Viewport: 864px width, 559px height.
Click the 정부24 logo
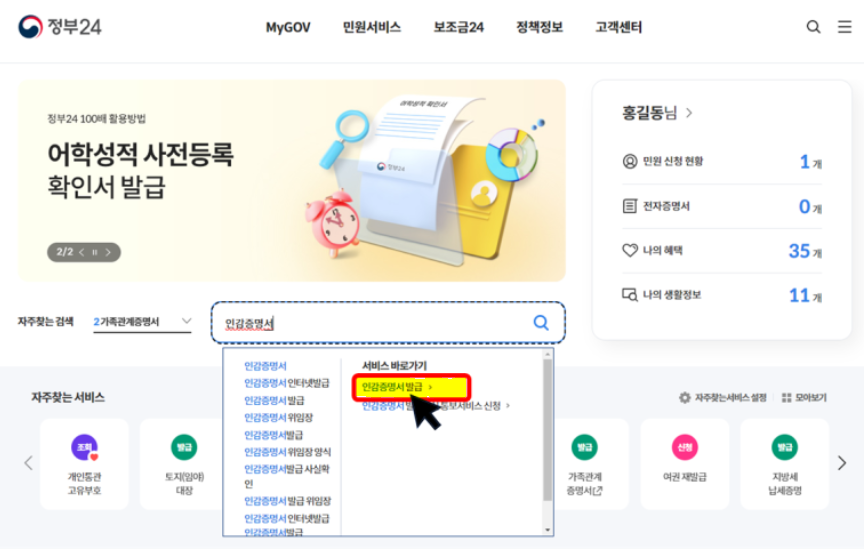pos(60,26)
